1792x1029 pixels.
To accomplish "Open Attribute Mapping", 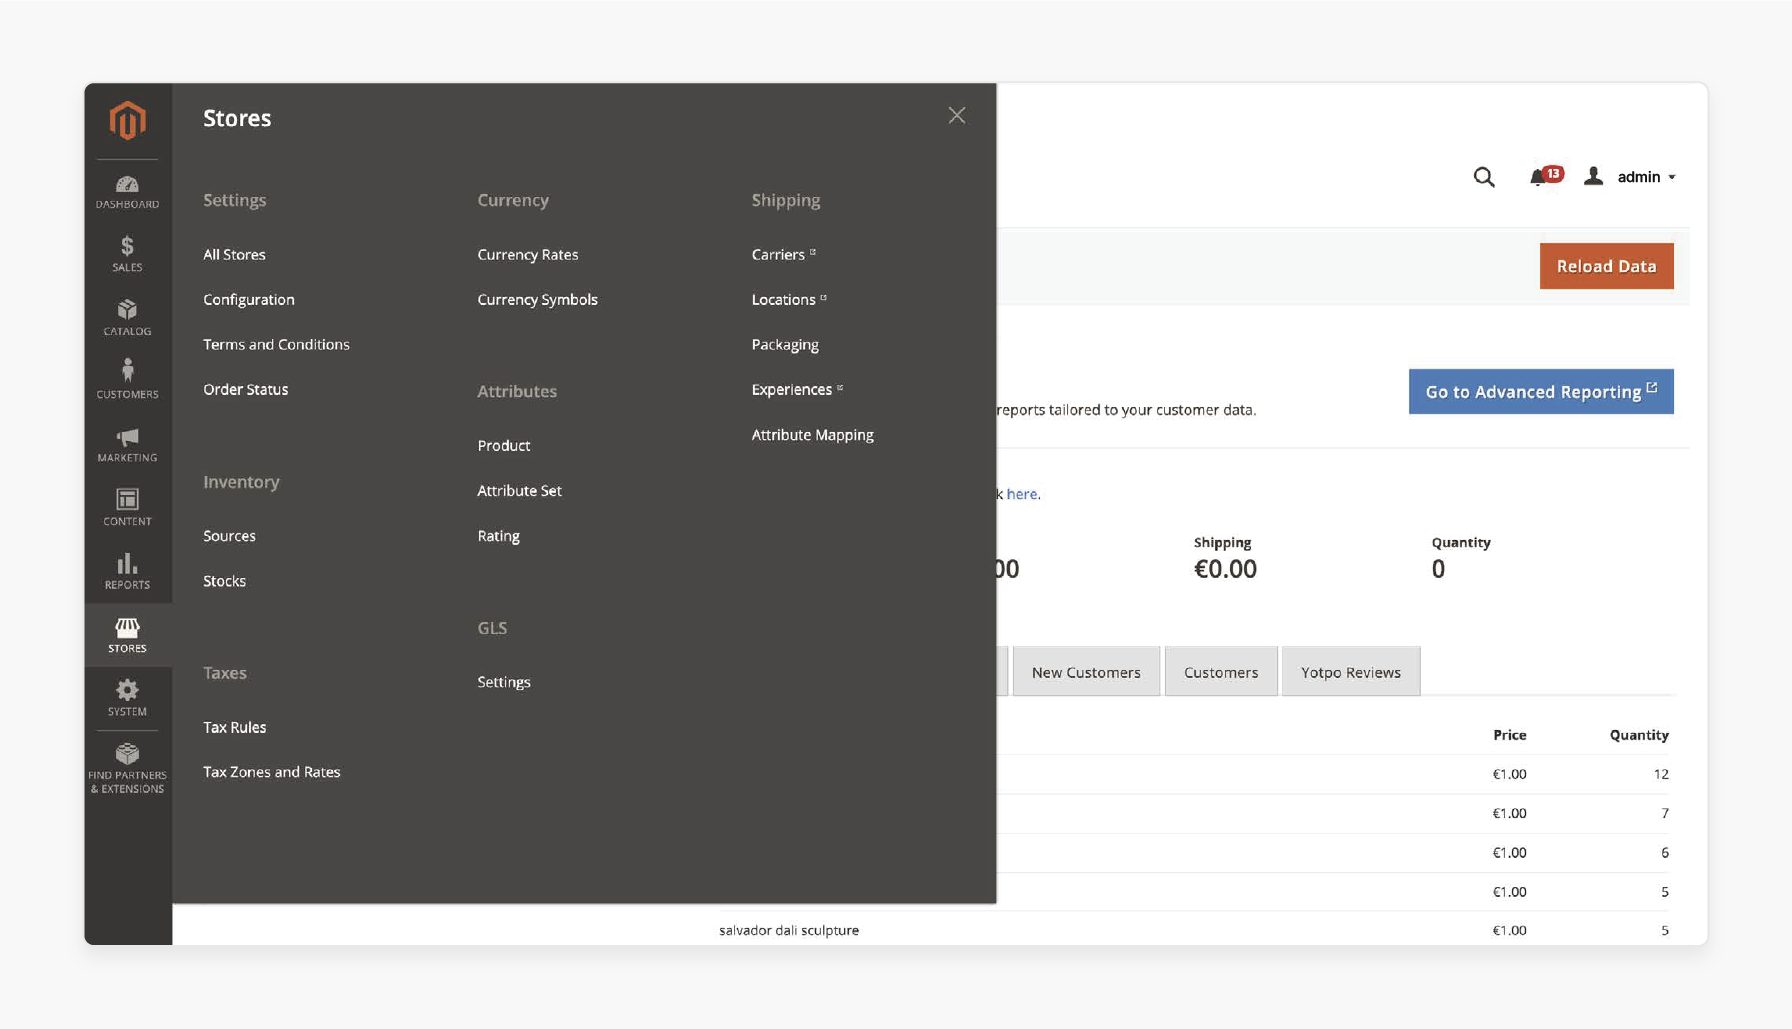I will [x=812, y=435].
